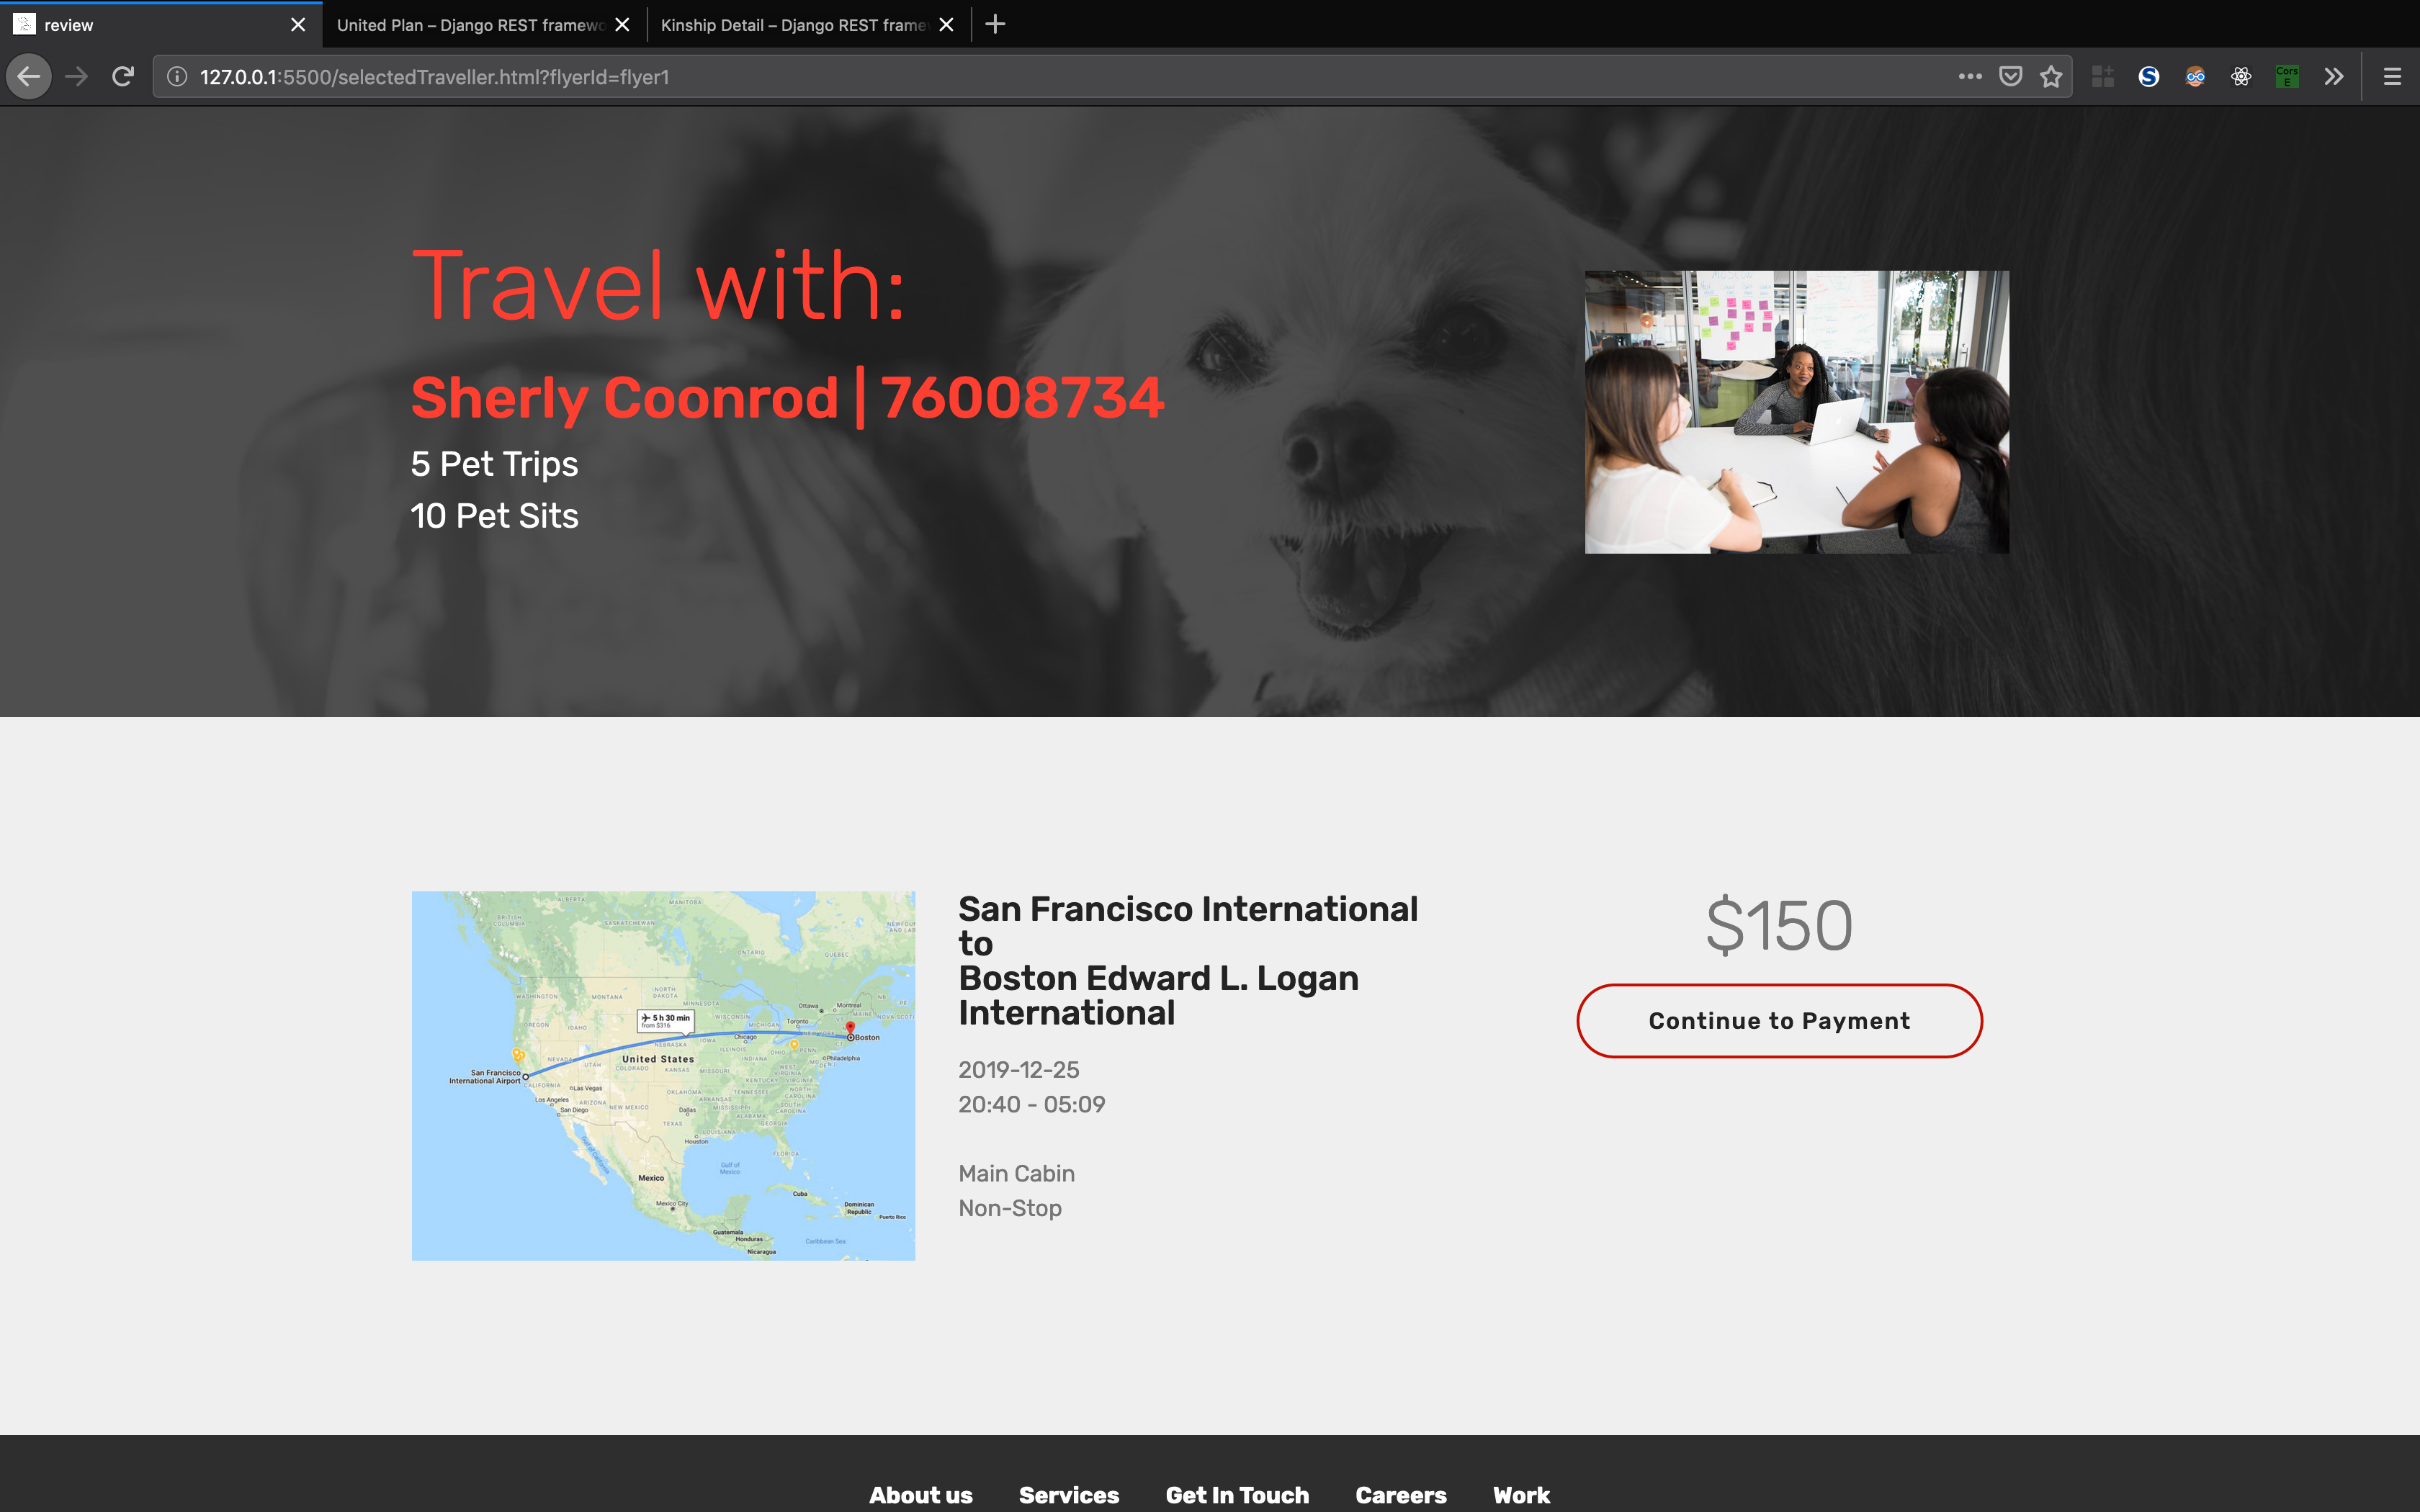
Task: Save page to Pocket
Action: pos(2010,77)
